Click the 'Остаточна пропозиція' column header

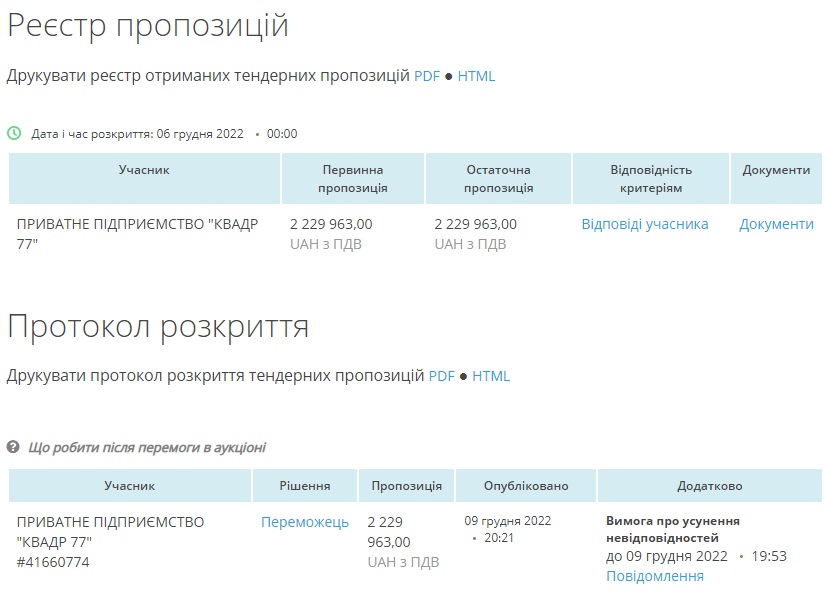coord(498,178)
